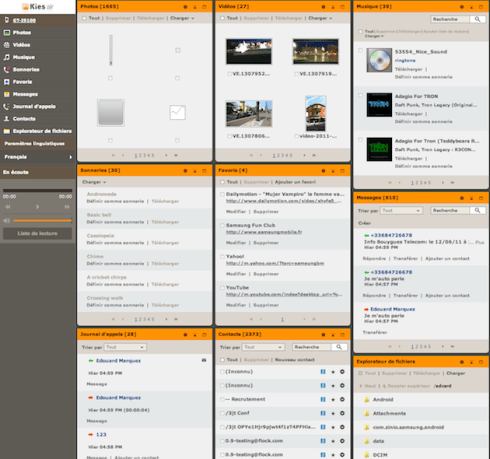Viewport: 490px width, 459px height.
Task: Click the Messages search magnifier icon
Action: point(477,210)
